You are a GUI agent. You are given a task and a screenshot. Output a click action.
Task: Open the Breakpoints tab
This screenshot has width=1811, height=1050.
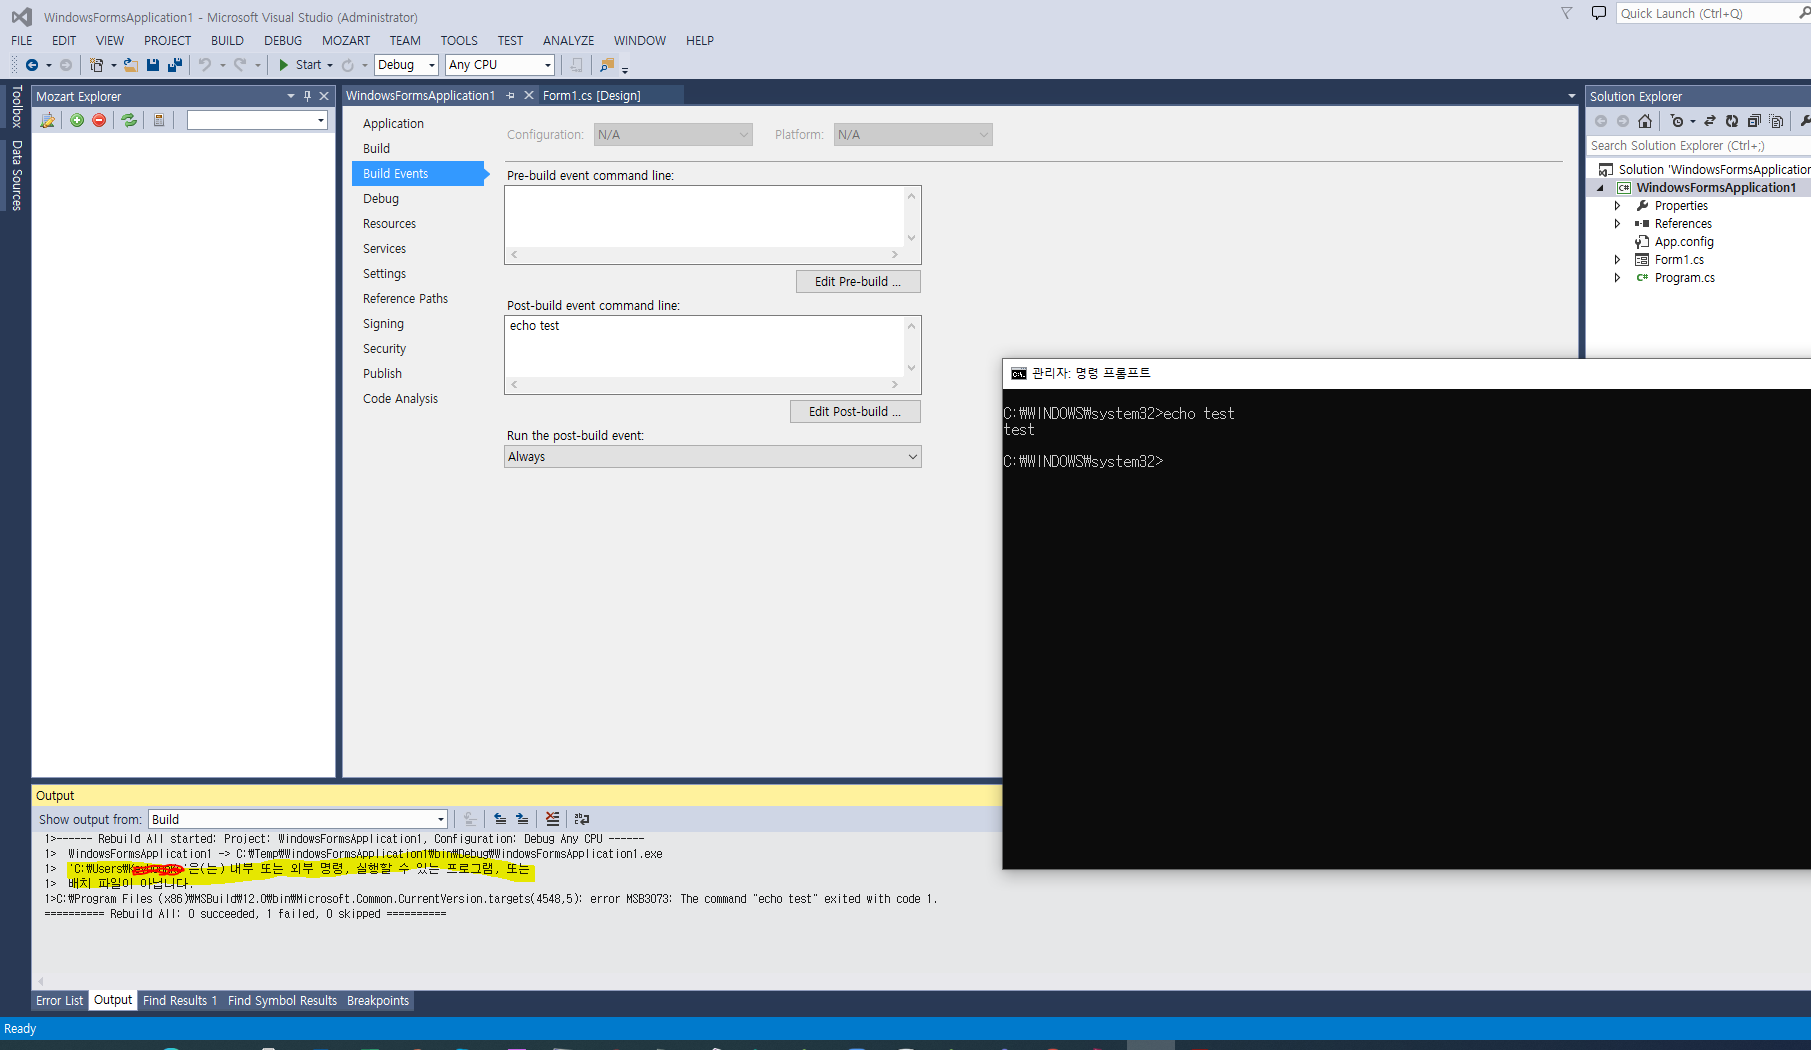378,1001
